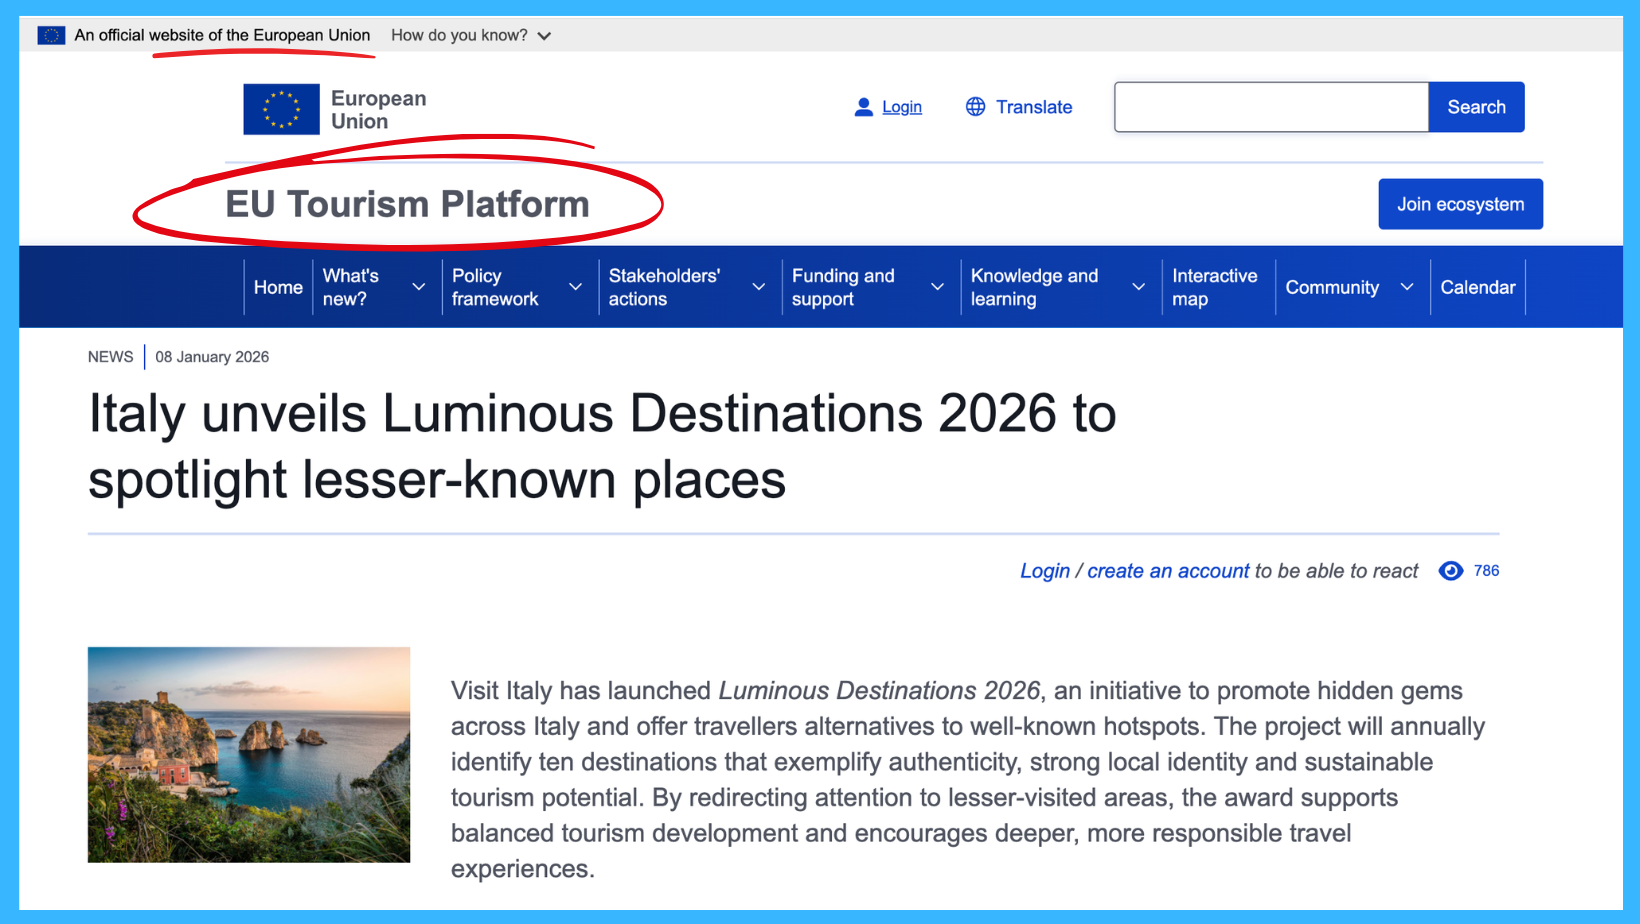Click the Translate link
The width and height of the screenshot is (1640, 924).
[x=1034, y=107]
